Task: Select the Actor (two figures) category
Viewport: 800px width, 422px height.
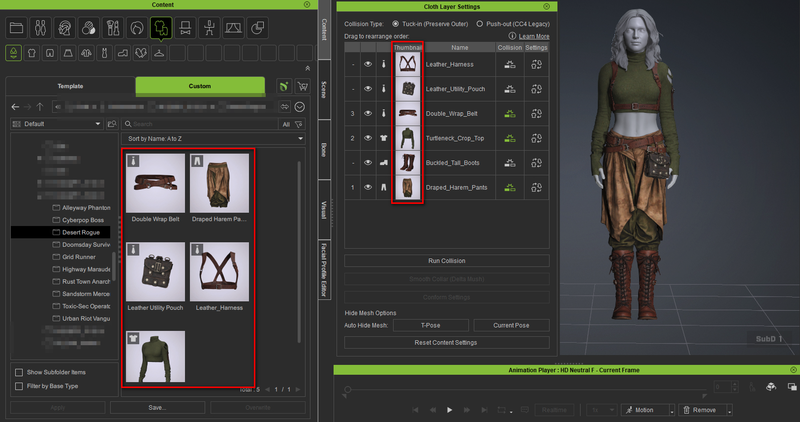Action: (x=40, y=28)
